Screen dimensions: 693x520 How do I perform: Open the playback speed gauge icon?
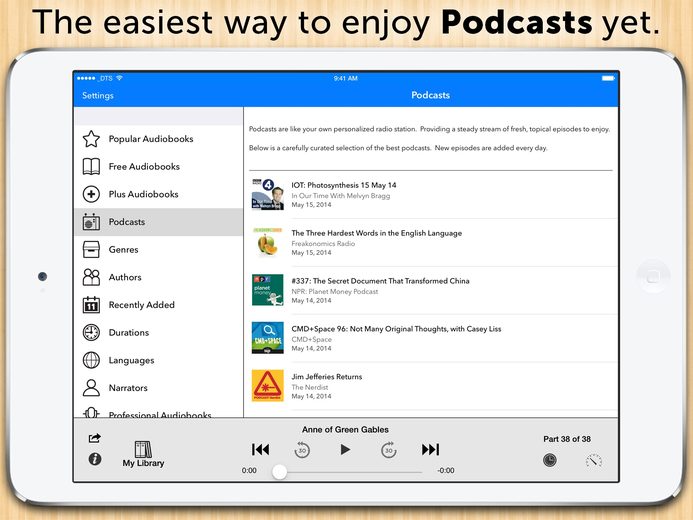[x=594, y=460]
